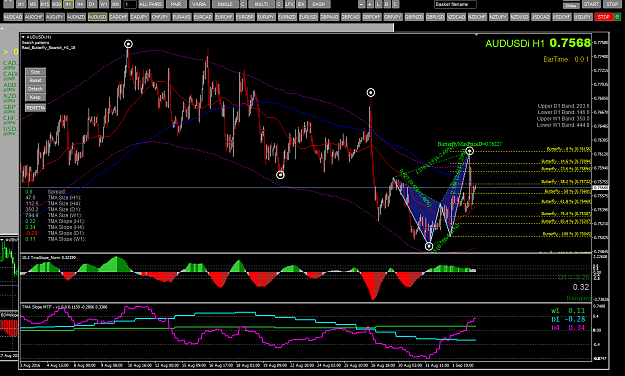Screen dimensions: 625x376
Task: Click the START button
Action: click(591, 4)
